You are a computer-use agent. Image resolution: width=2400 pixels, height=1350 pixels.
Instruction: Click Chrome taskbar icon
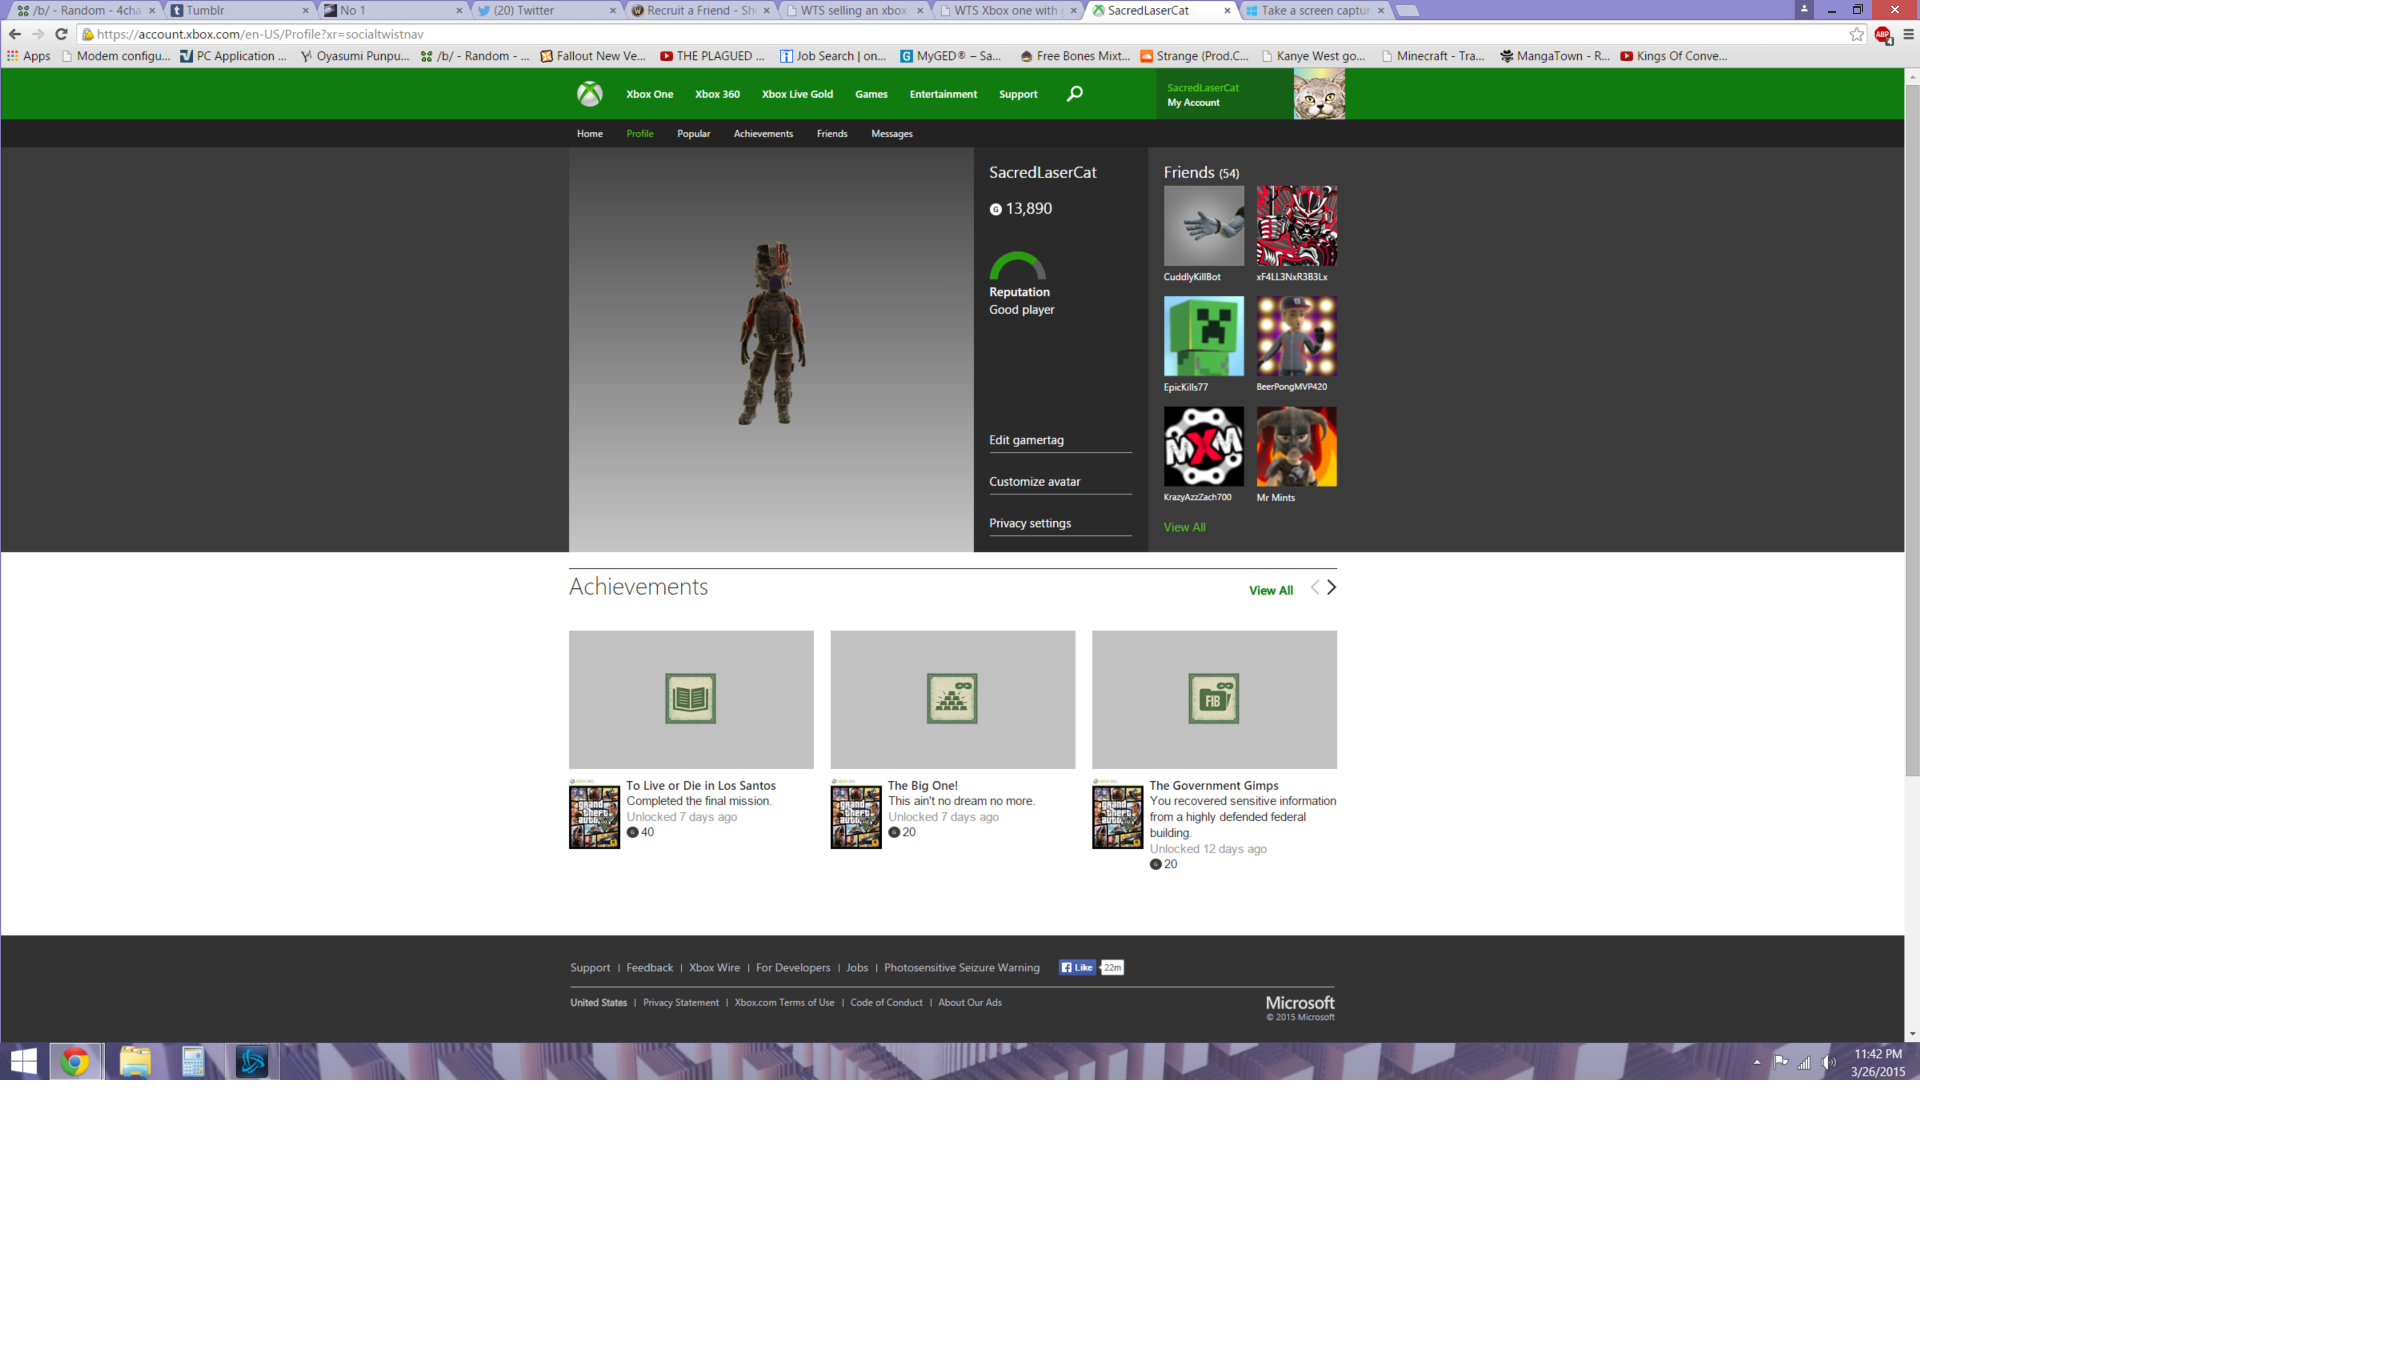75,1061
